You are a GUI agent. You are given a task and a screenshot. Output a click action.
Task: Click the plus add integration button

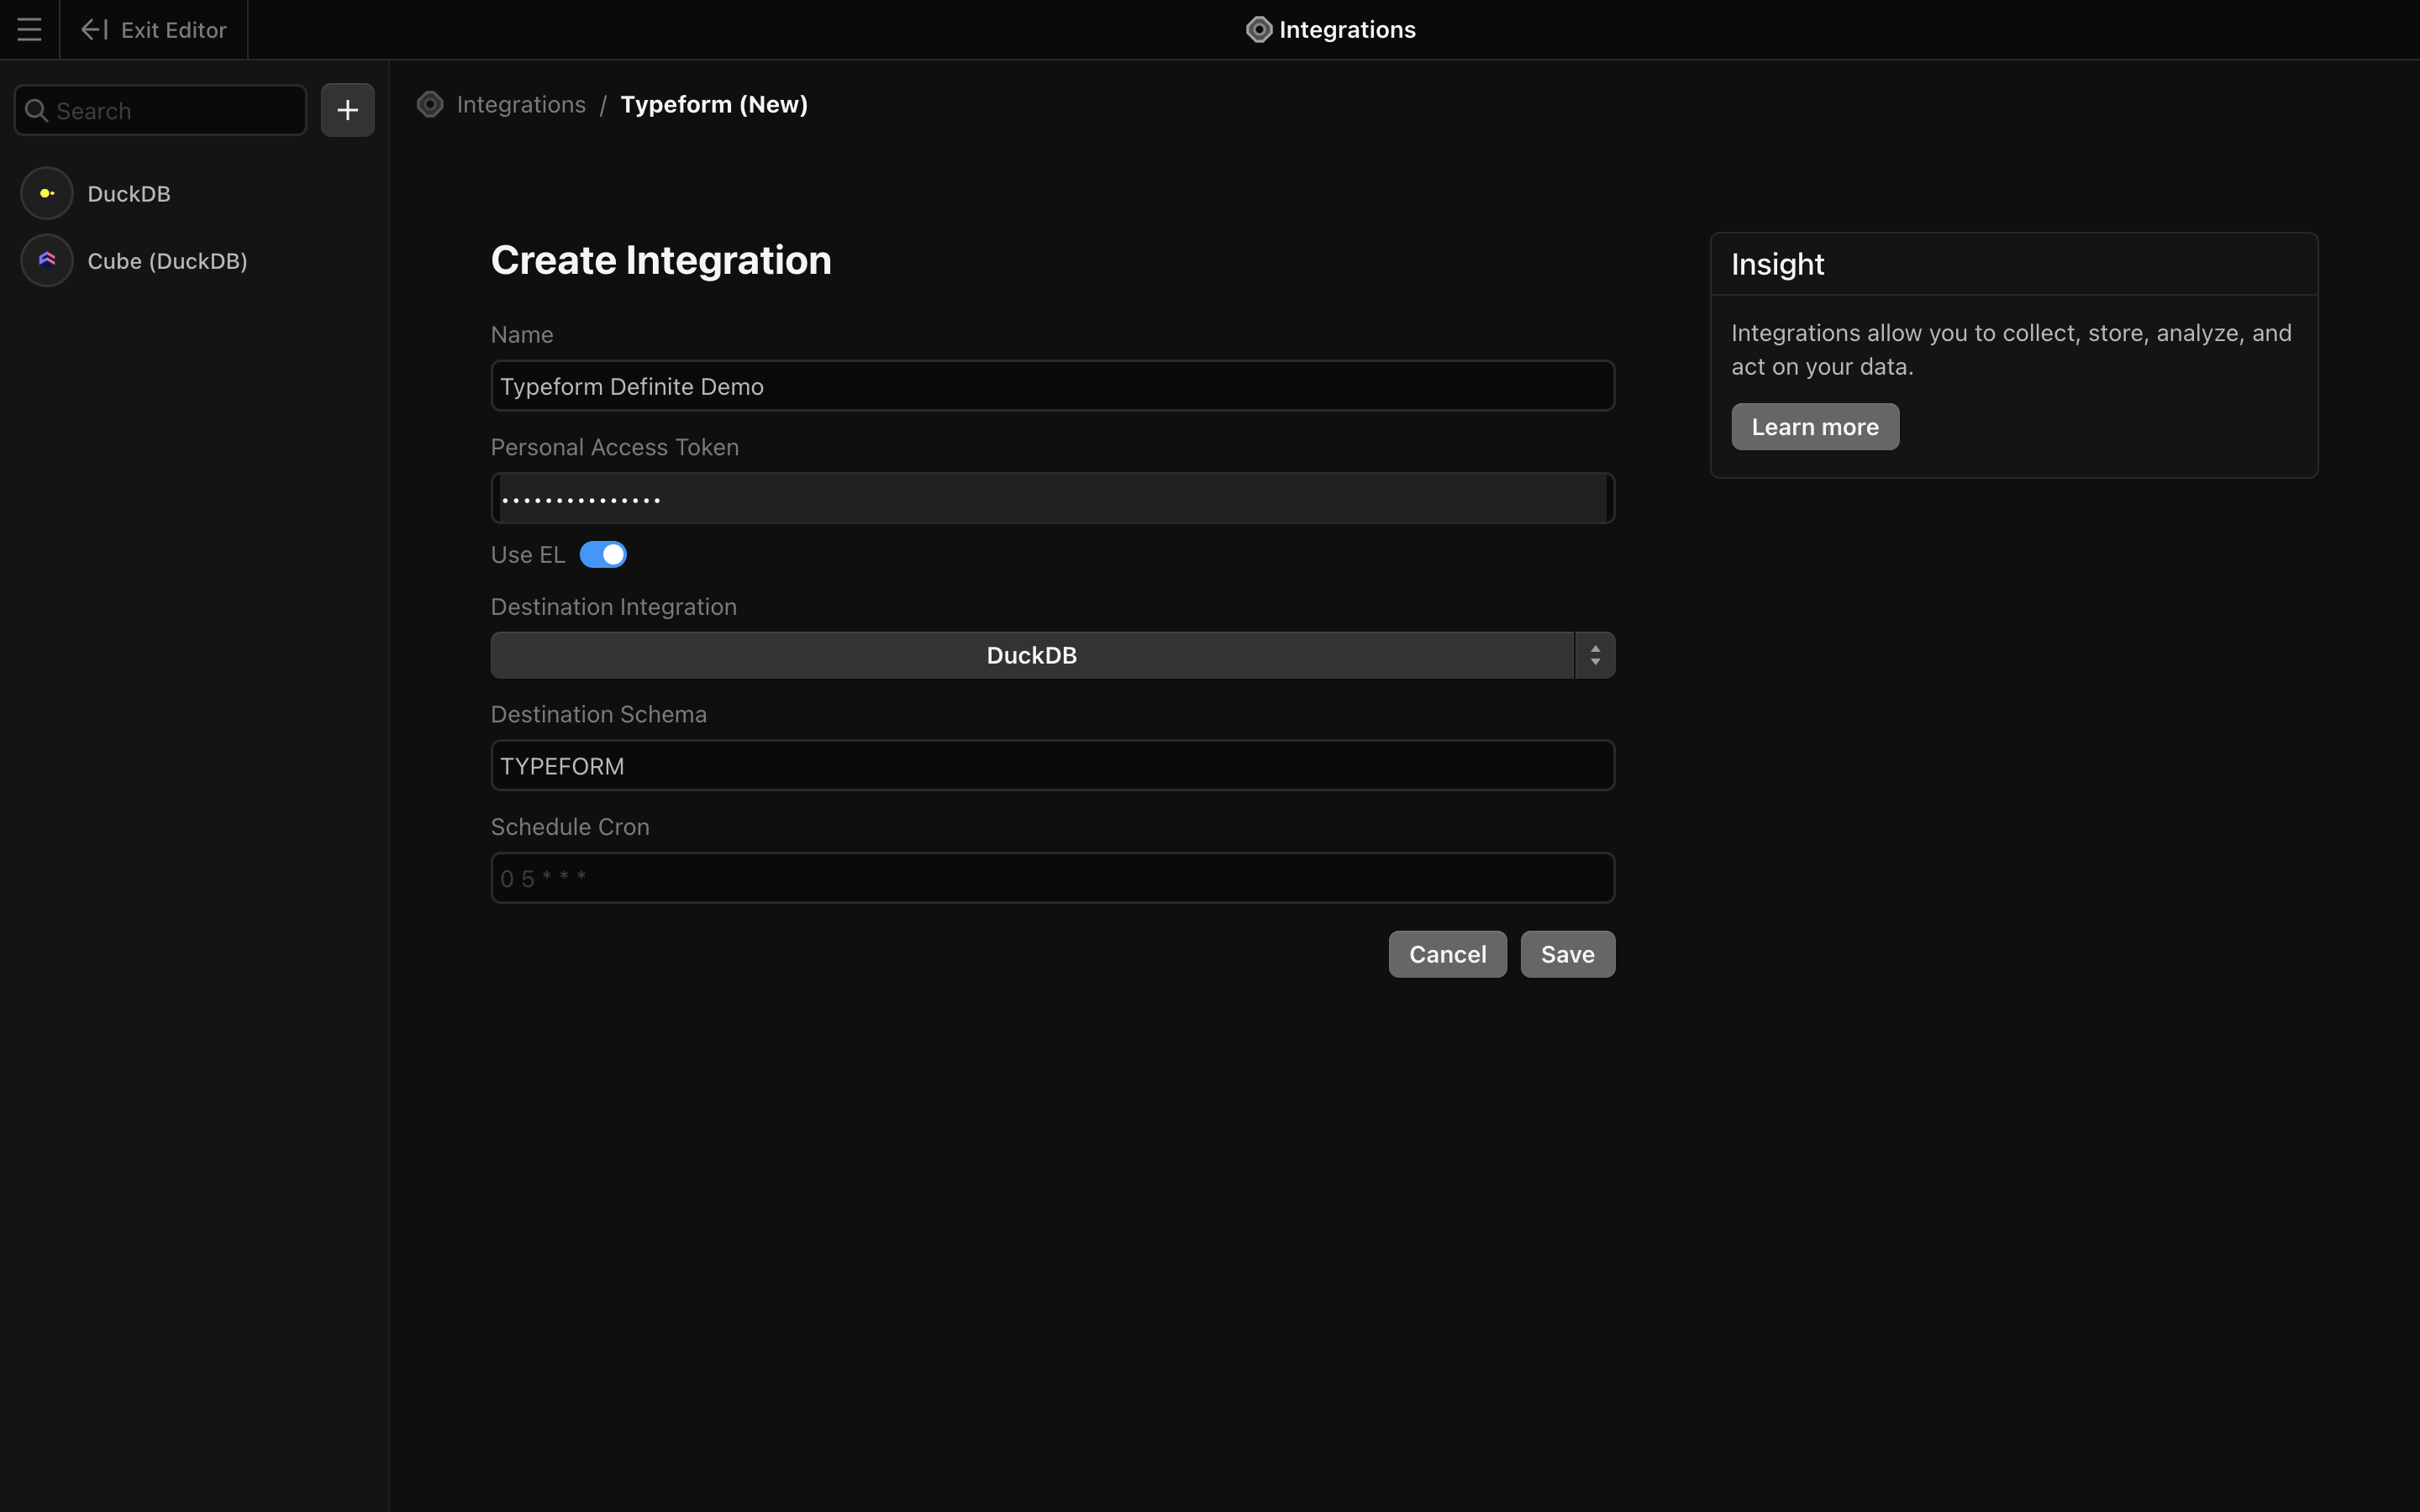tap(347, 110)
